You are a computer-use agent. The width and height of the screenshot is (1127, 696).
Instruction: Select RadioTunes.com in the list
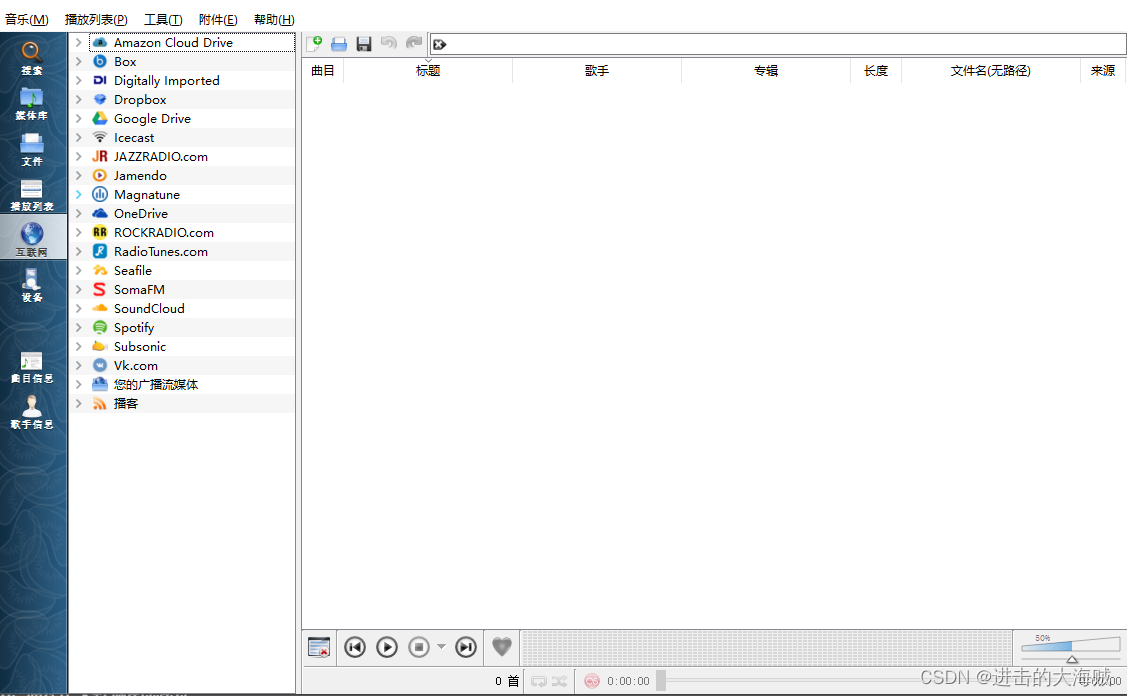click(x=160, y=252)
